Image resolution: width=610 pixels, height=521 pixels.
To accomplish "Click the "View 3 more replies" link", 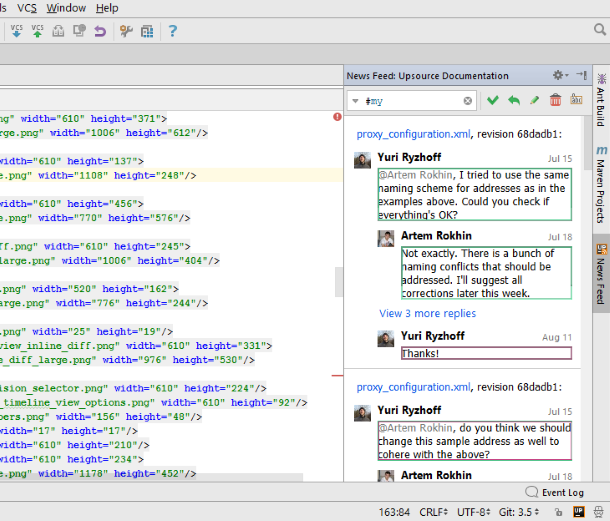I will point(427,313).
